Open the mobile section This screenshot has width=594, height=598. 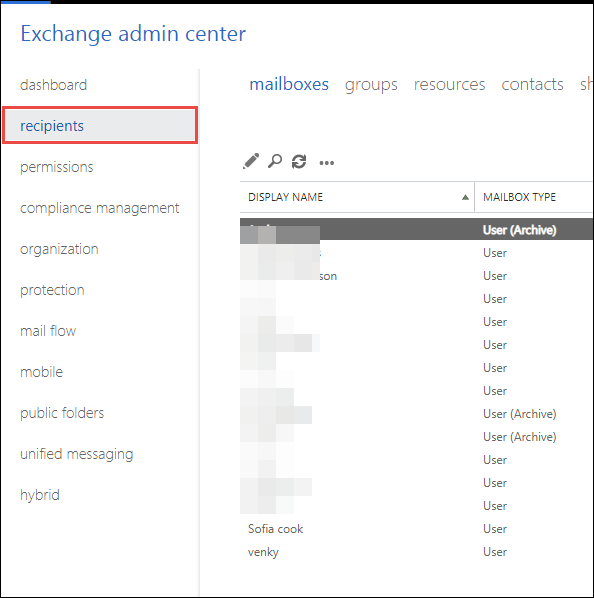(x=41, y=372)
